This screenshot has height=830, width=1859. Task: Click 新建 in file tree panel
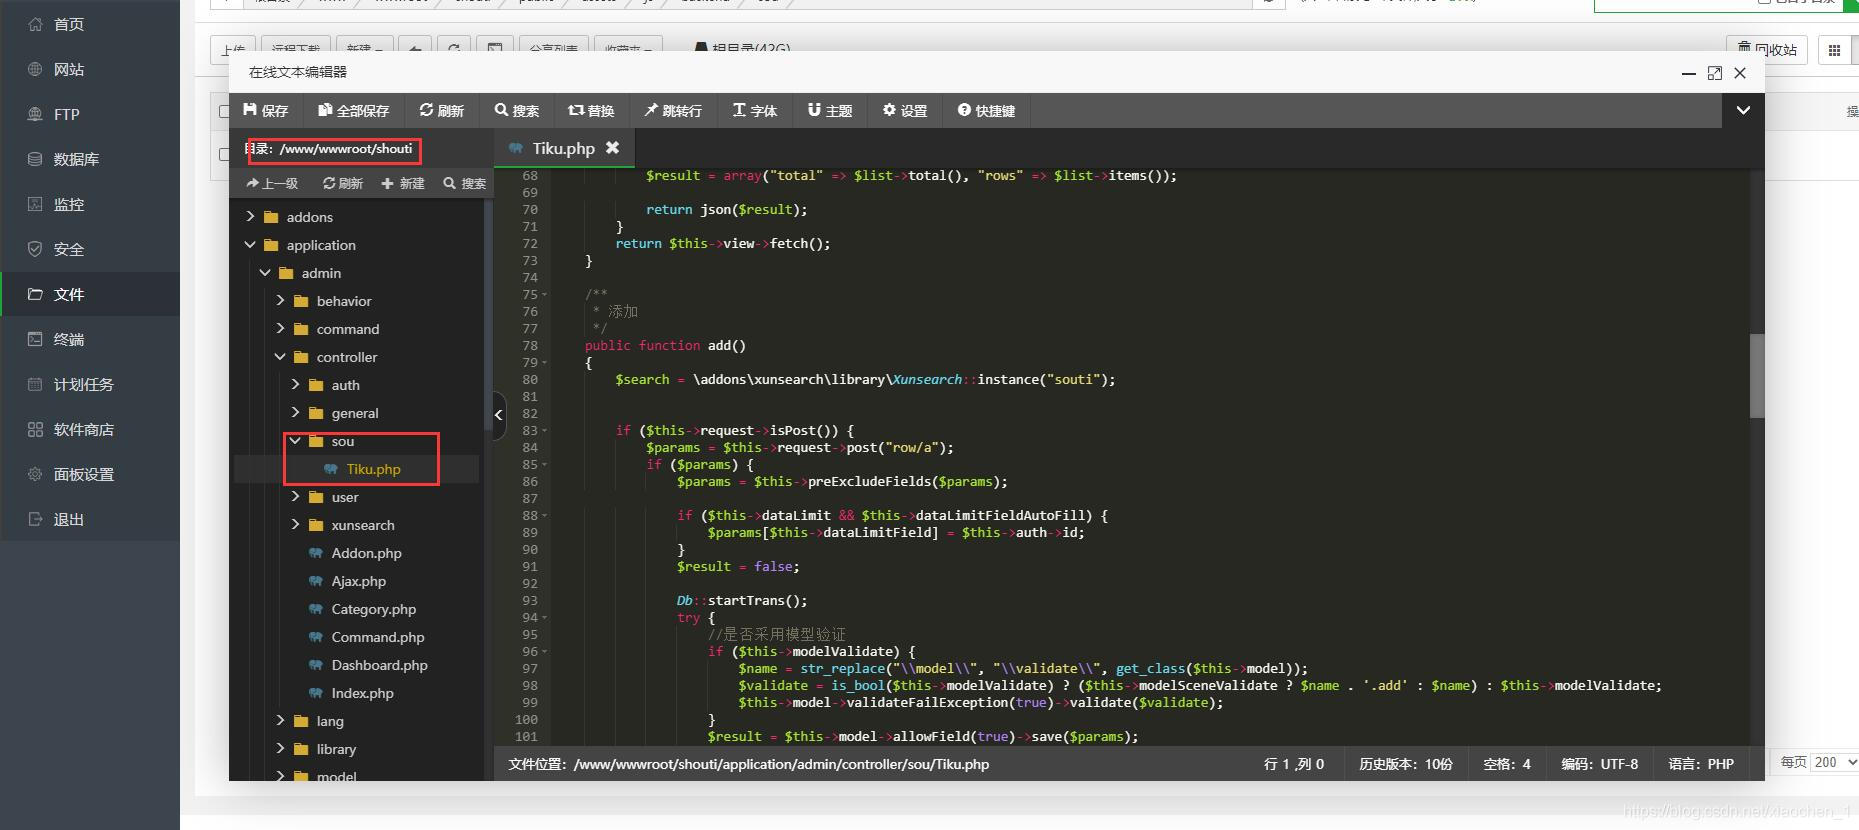click(403, 183)
